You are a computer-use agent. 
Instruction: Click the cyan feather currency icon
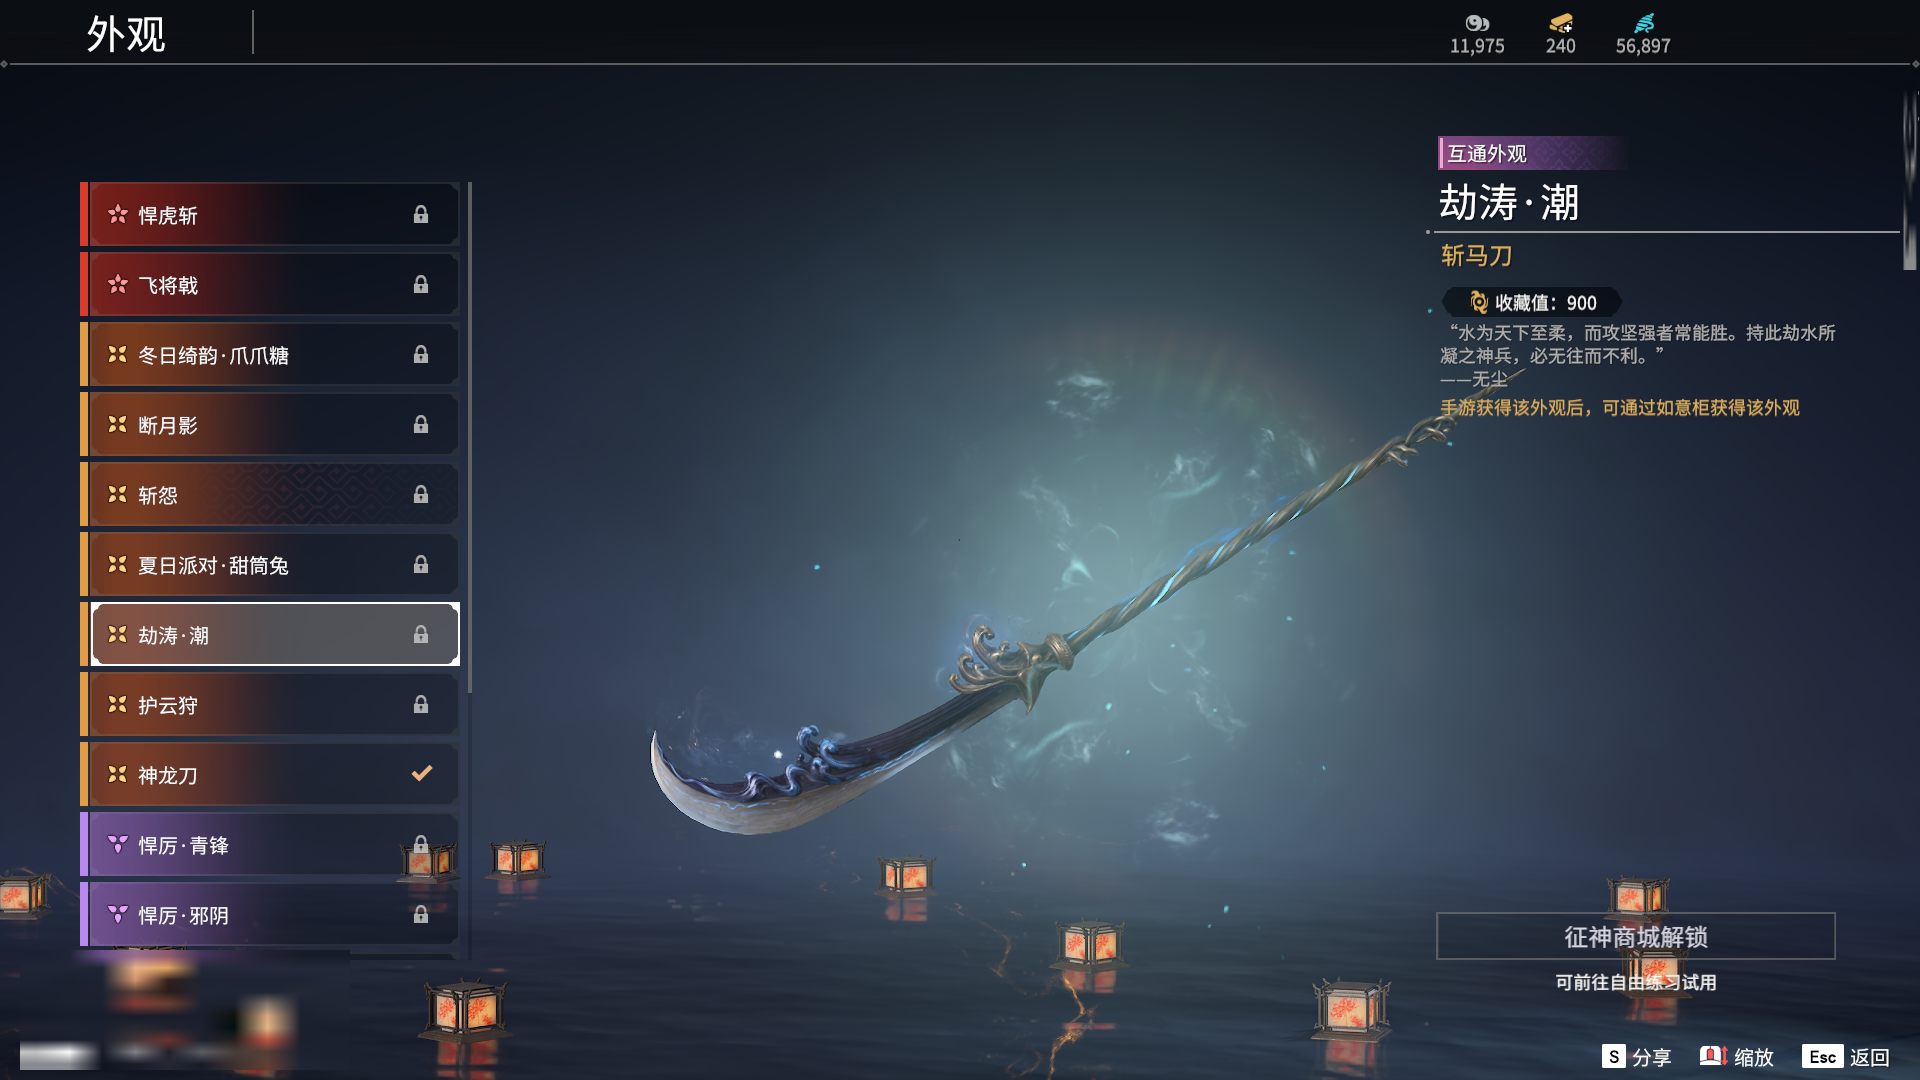(1644, 23)
